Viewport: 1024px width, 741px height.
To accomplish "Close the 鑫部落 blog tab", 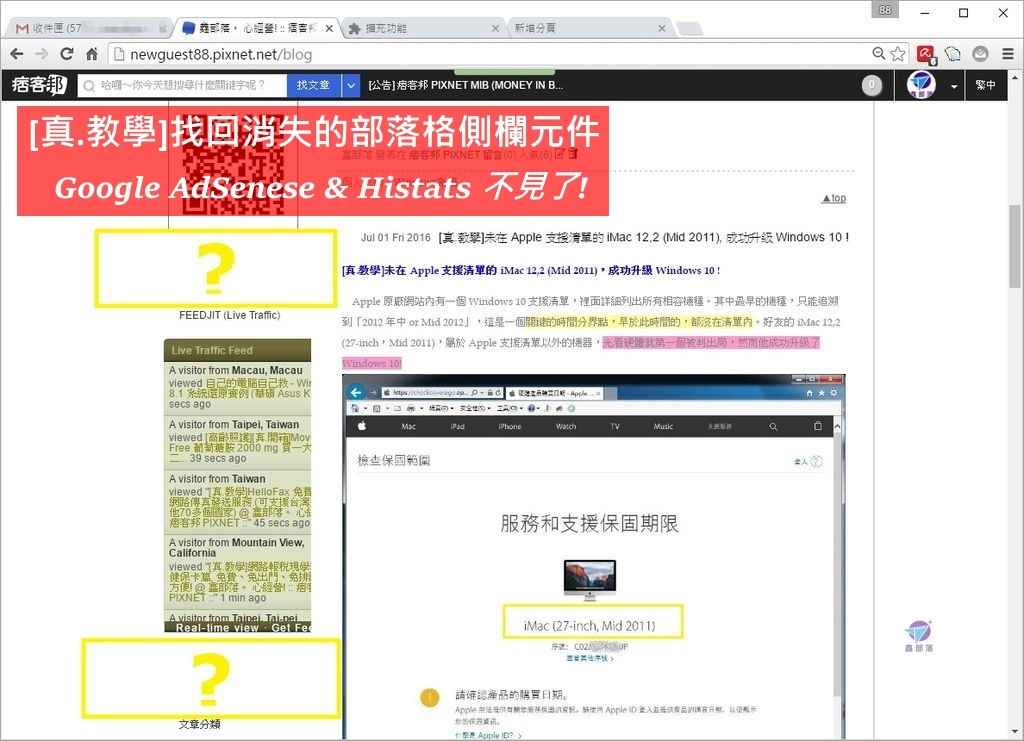I will (329, 29).
